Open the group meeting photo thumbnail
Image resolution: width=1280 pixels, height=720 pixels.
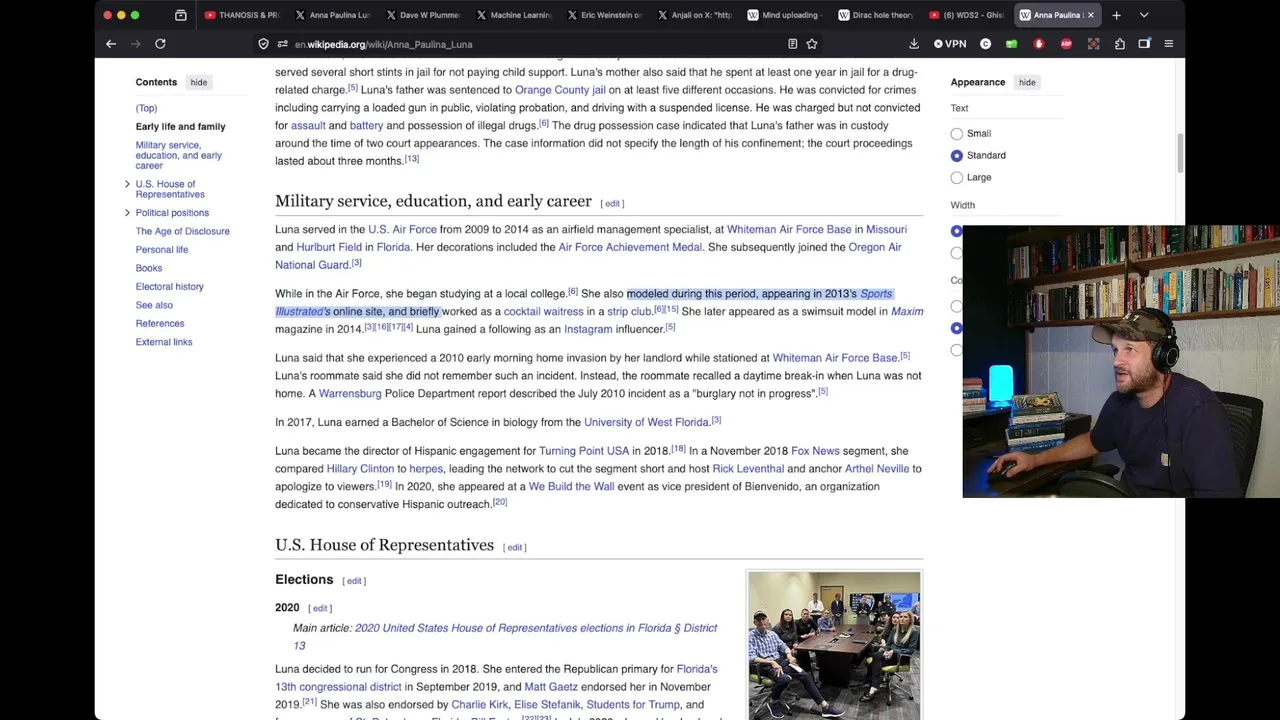(x=834, y=645)
